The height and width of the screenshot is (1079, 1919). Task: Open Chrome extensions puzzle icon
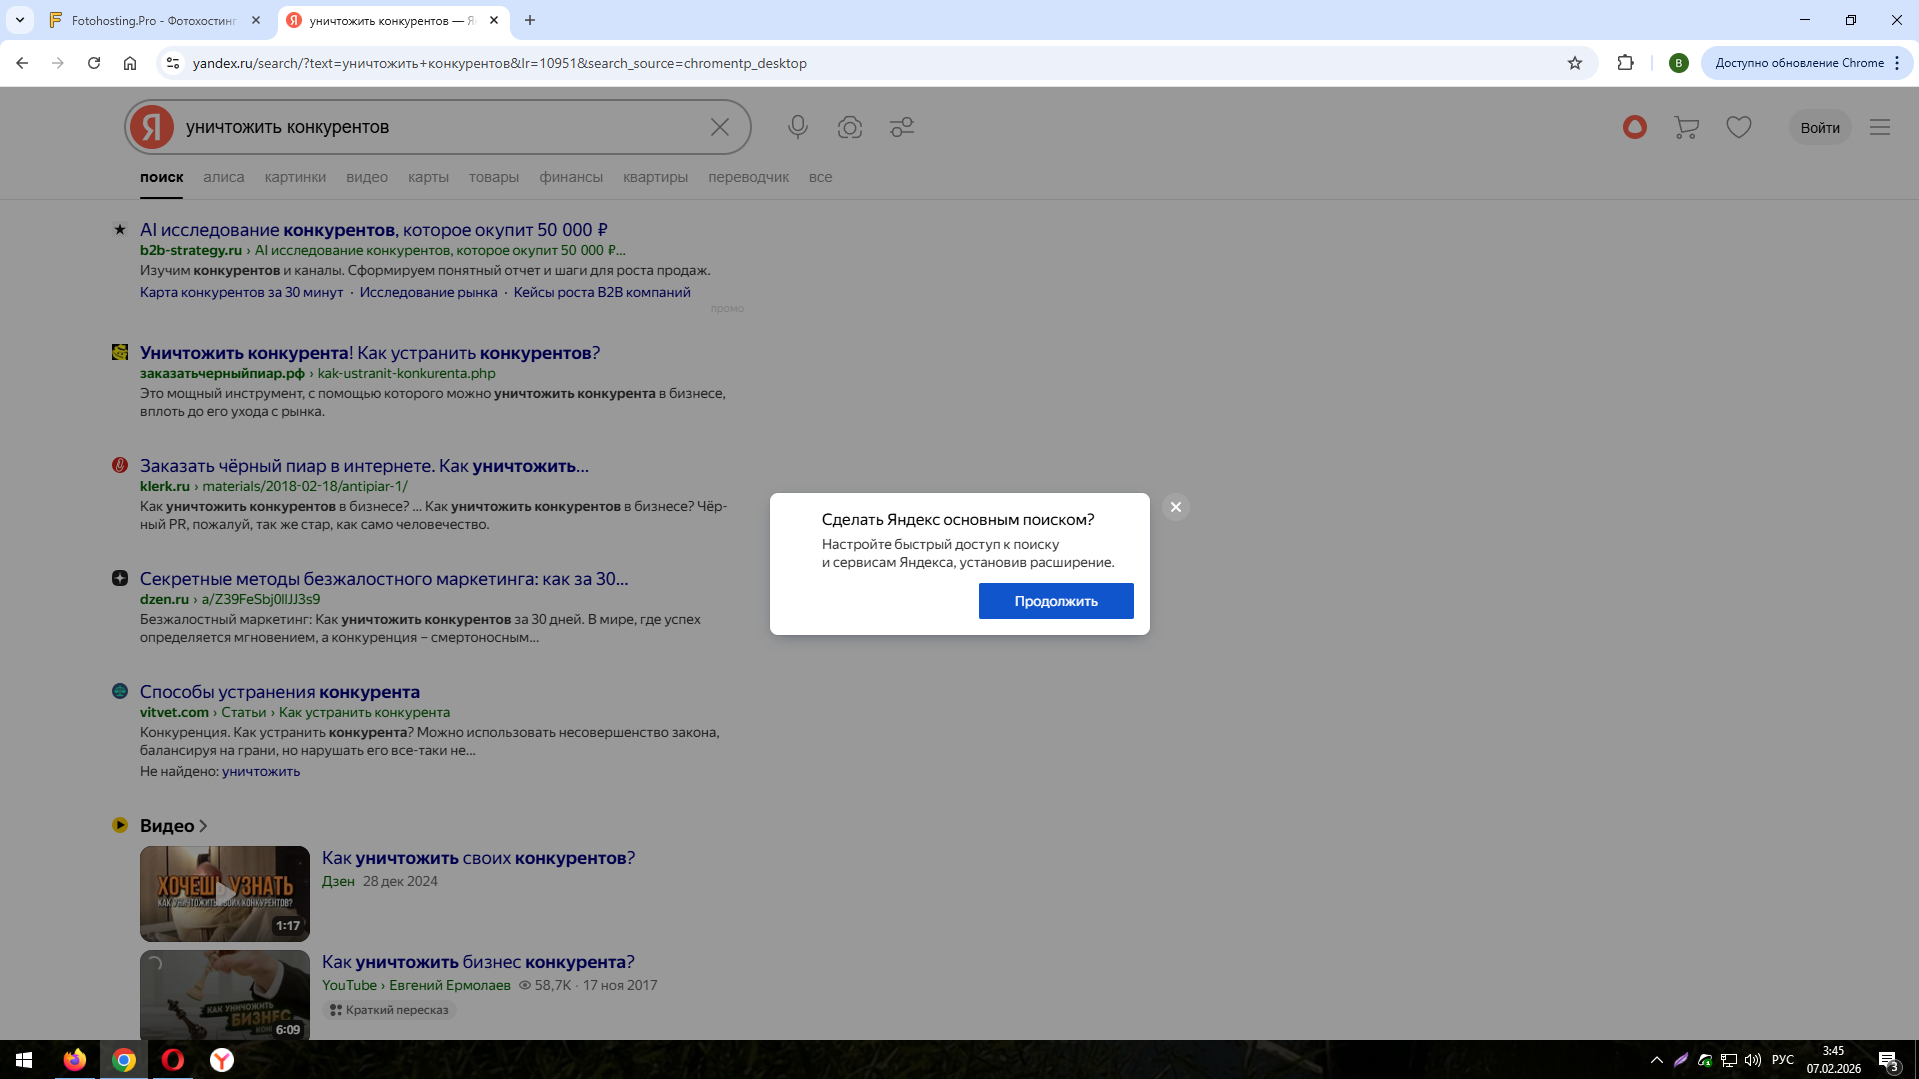coord(1626,63)
